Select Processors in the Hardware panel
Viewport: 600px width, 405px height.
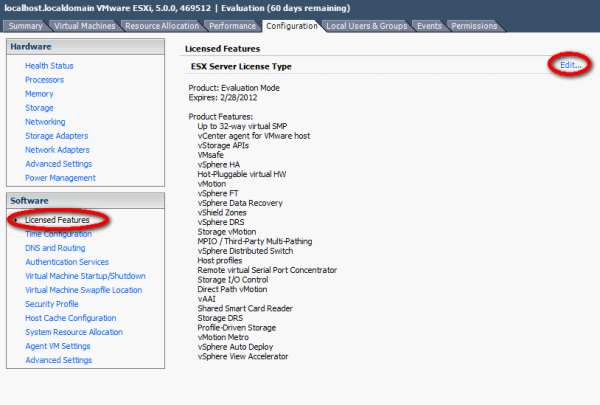[44, 80]
